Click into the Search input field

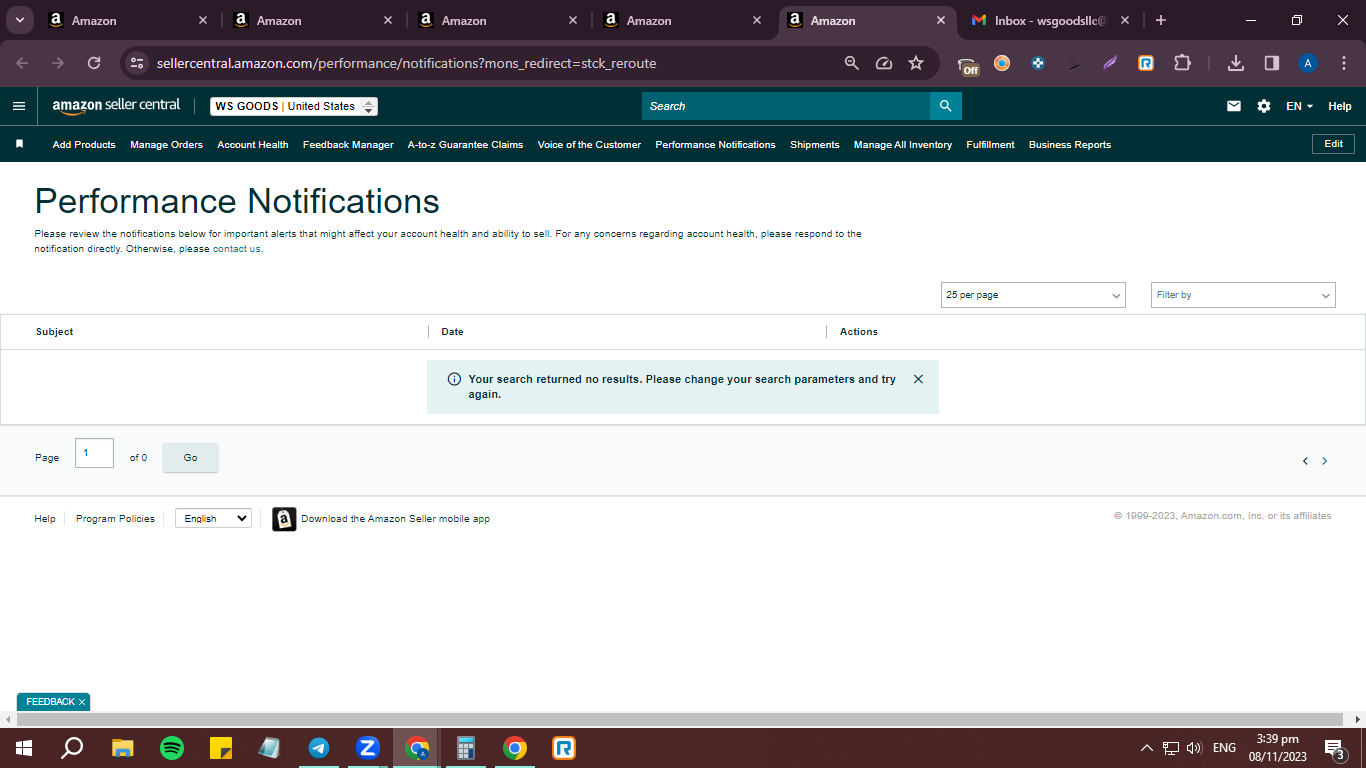[786, 106]
